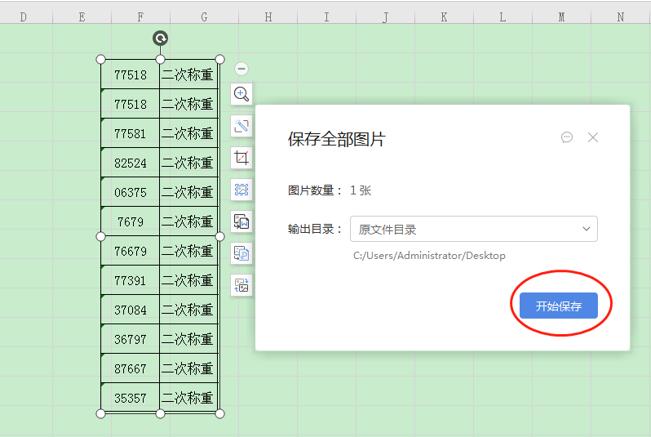Click the 06375 row in the picture
Image resolution: width=651 pixels, height=437 pixels.
click(x=160, y=192)
